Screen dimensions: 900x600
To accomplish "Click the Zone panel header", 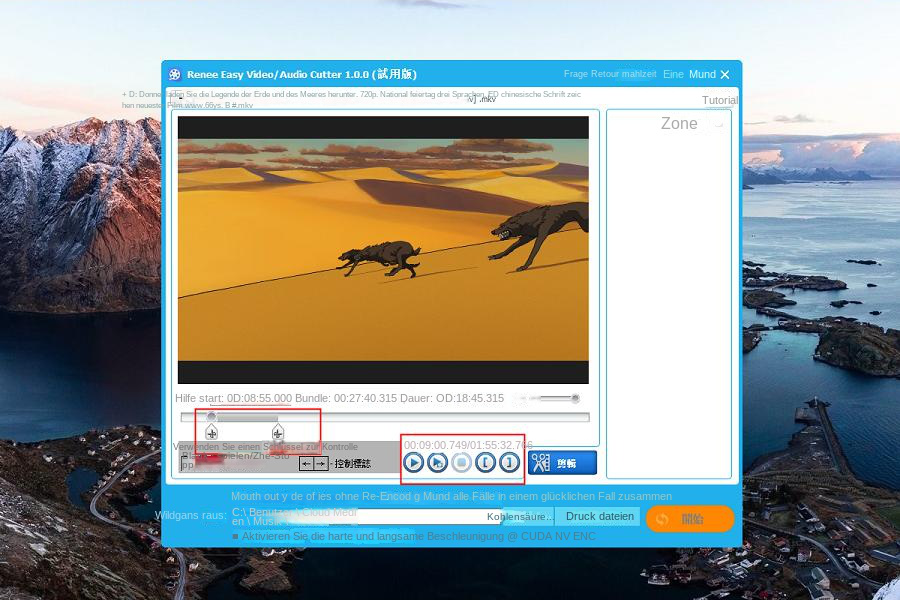I will click(x=679, y=123).
